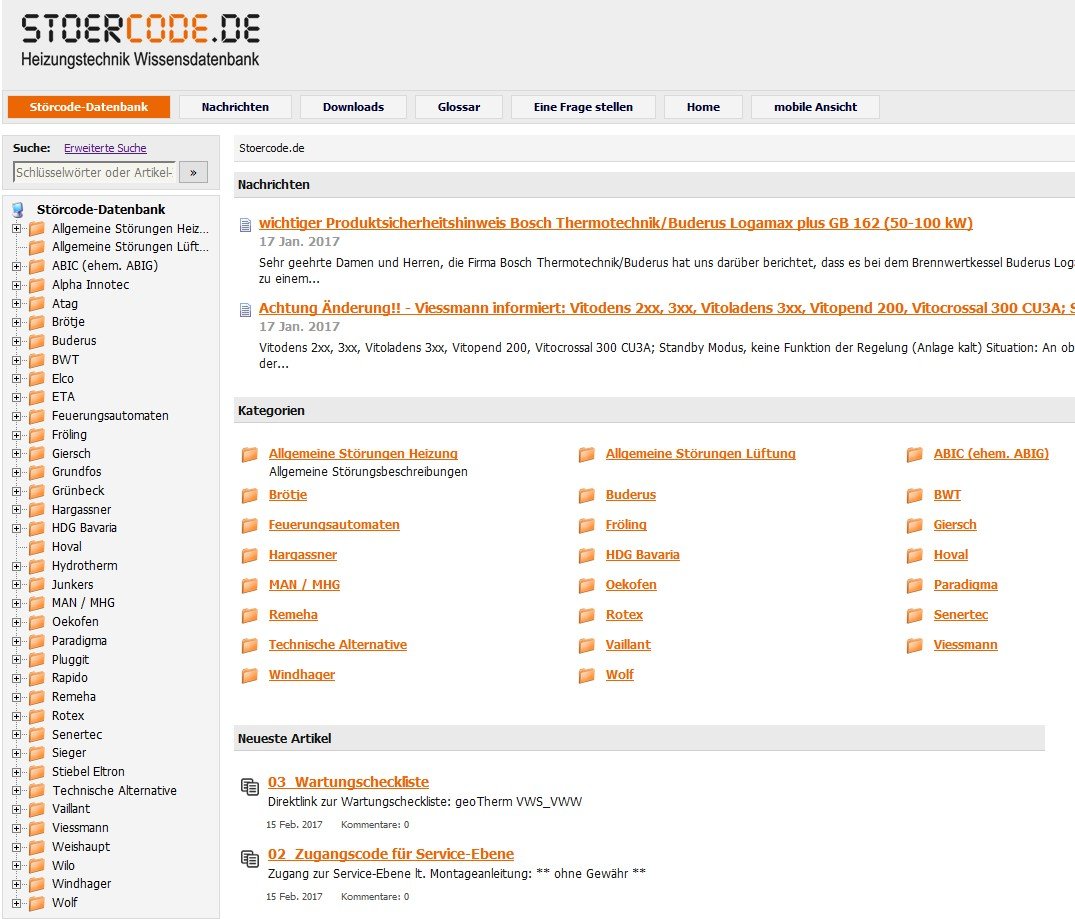Click folder icon beside Brötje category link
The height and width of the screenshot is (919, 1075).
(x=250, y=495)
